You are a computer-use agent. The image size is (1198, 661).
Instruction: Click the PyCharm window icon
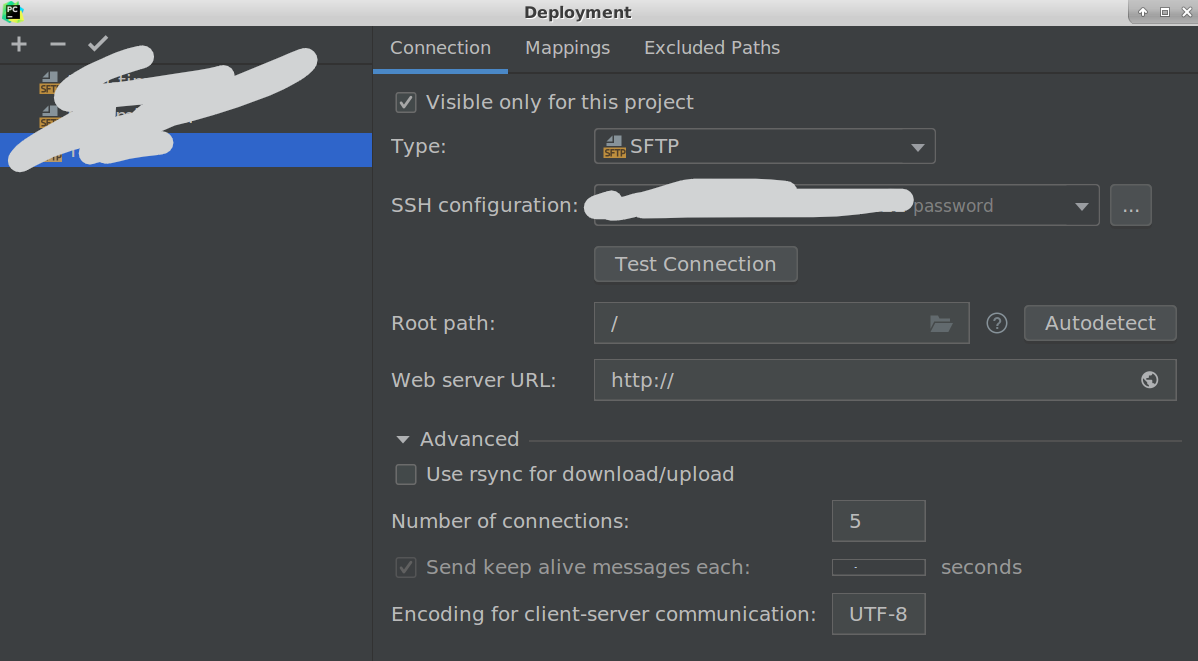click(x=13, y=11)
